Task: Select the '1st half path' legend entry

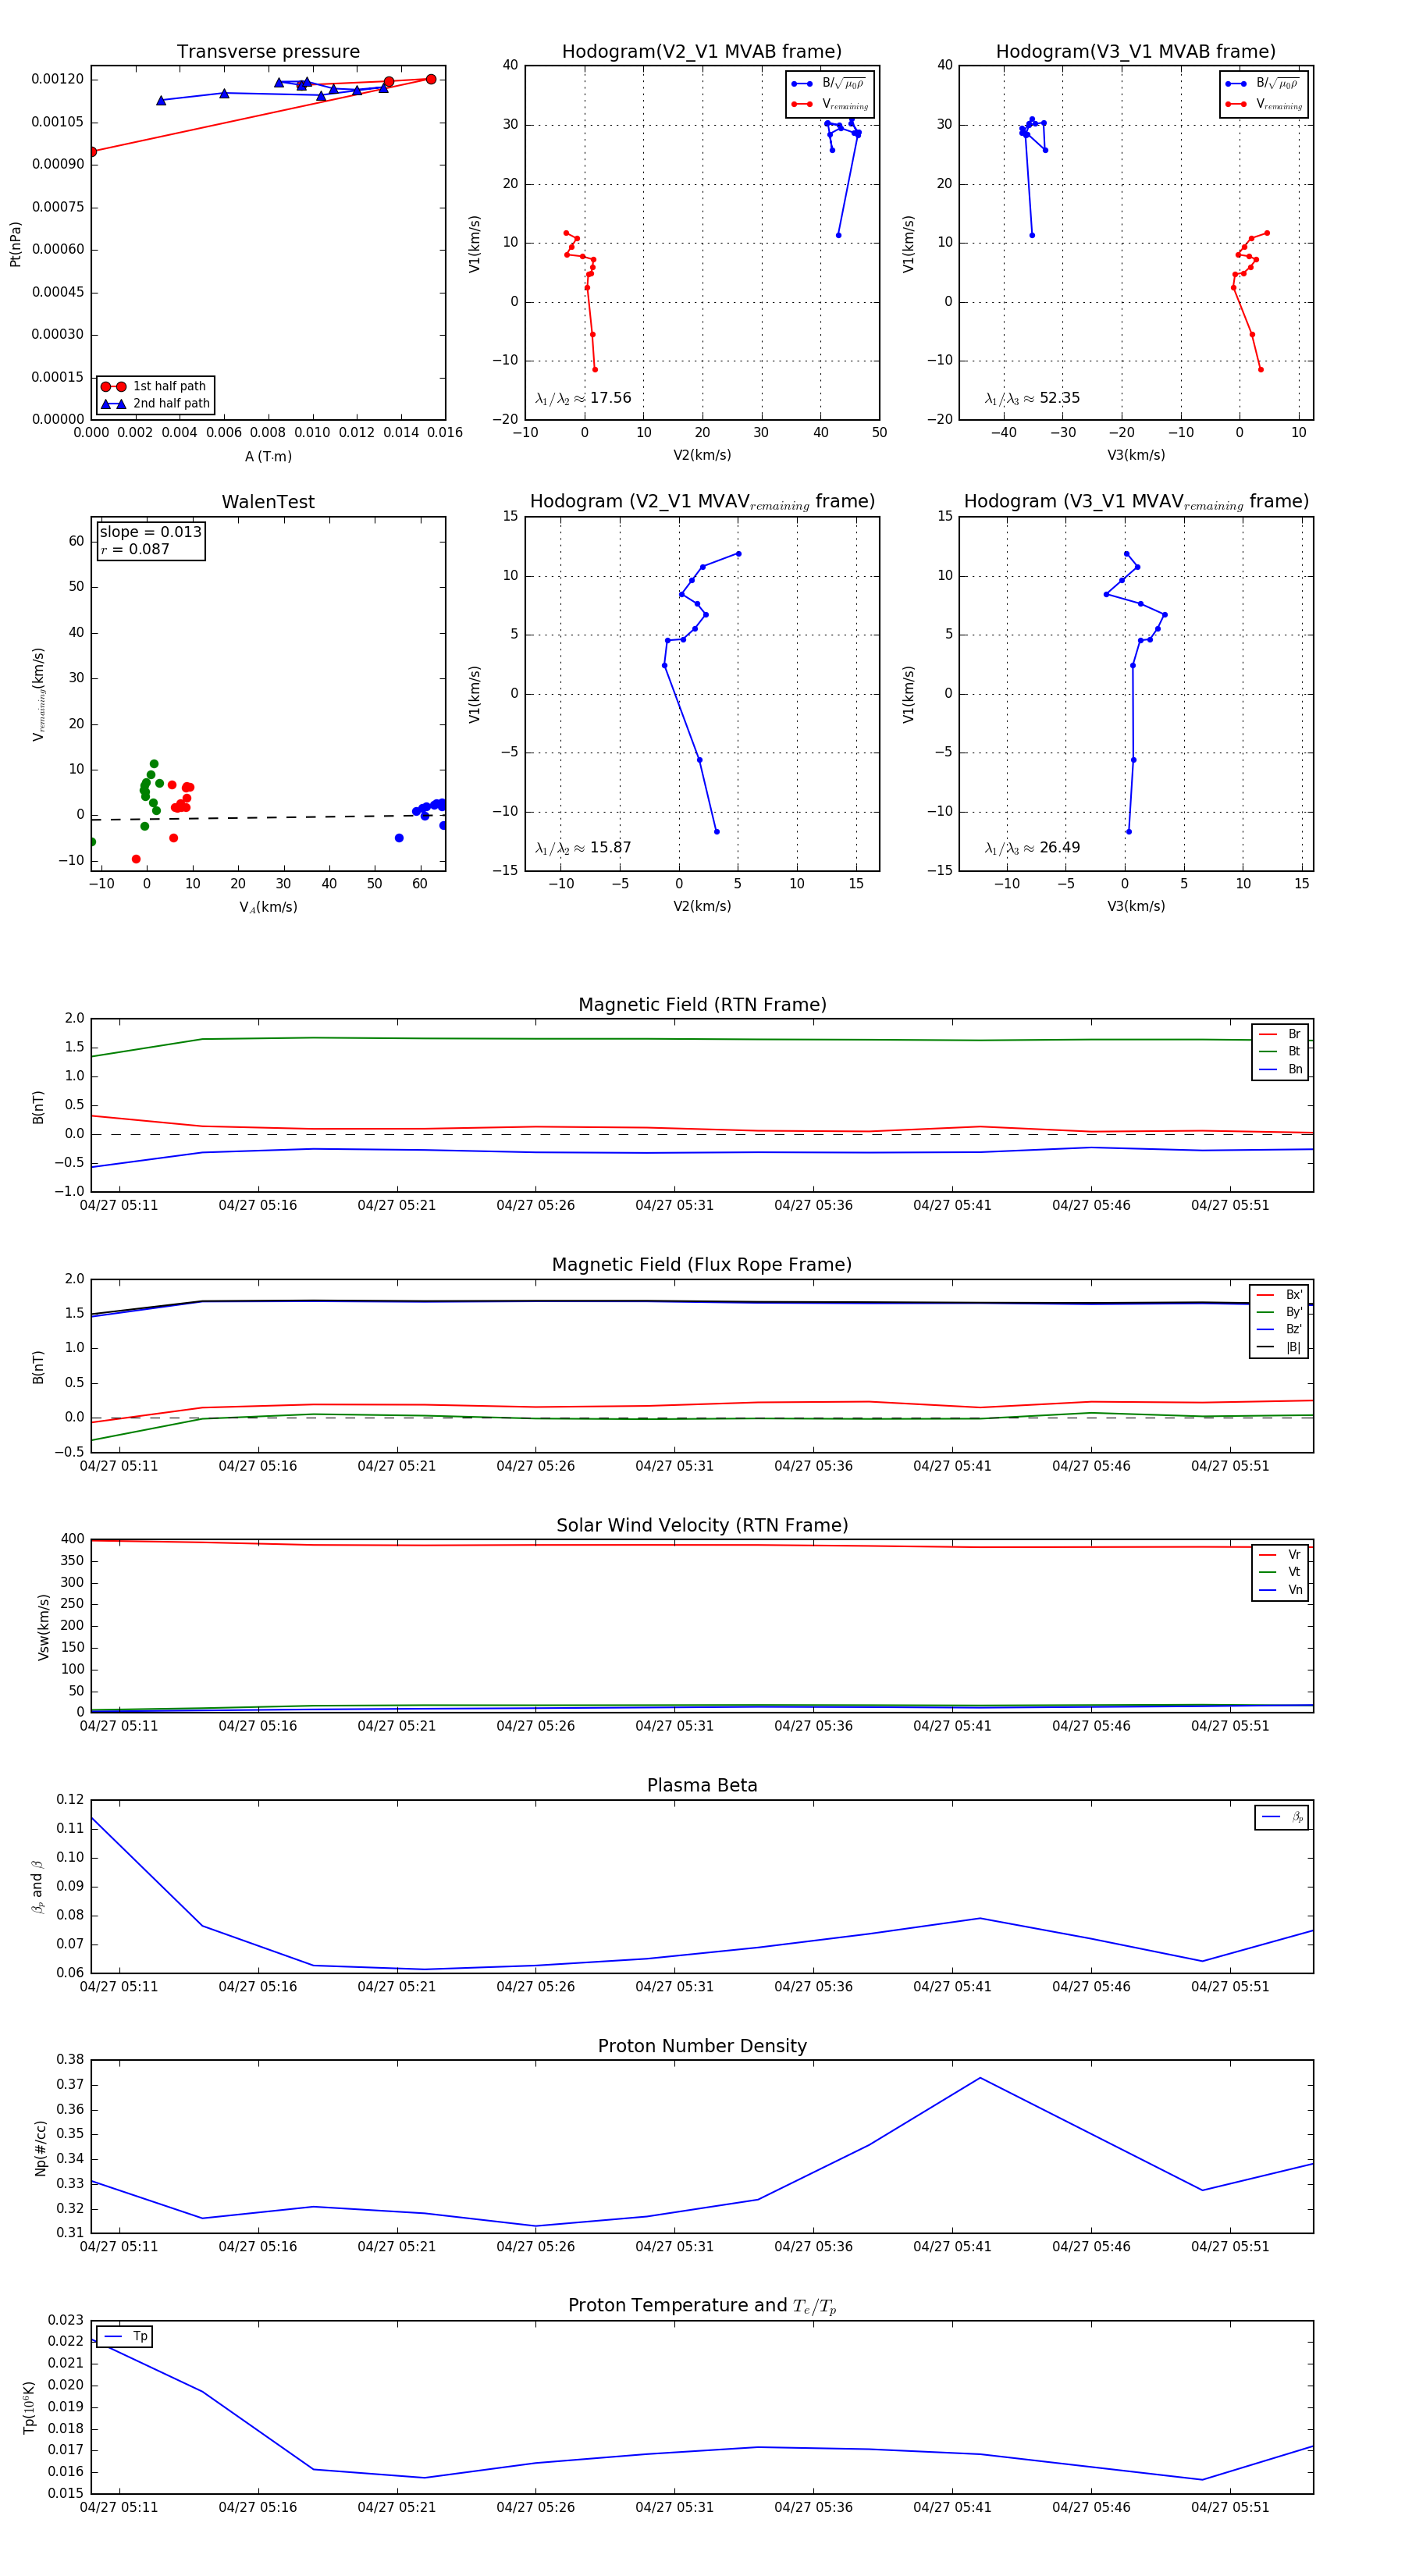Action: point(155,386)
